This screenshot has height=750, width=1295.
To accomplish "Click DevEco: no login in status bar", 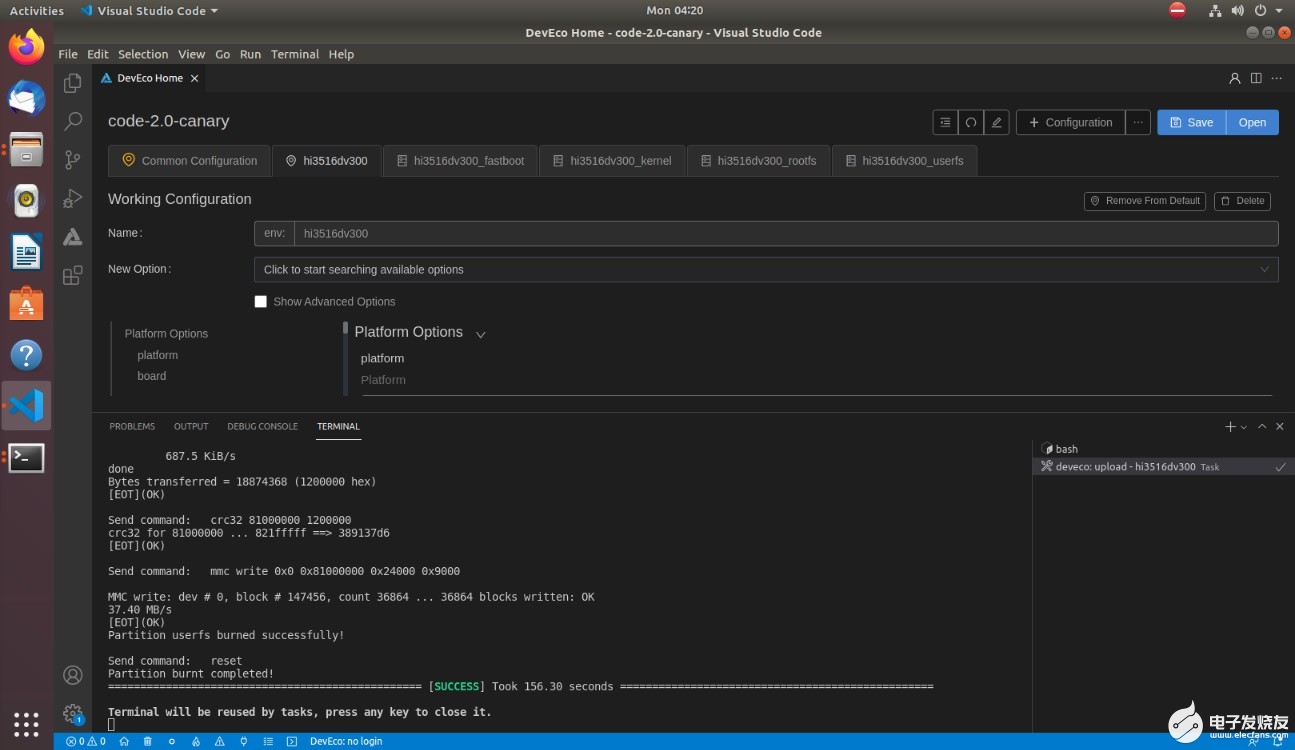I will click(x=346, y=742).
